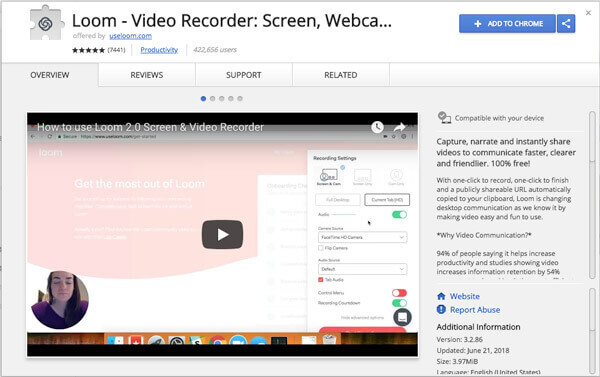The height and width of the screenshot is (377, 600).
Task: Click the video share arrow icon
Action: (399, 127)
